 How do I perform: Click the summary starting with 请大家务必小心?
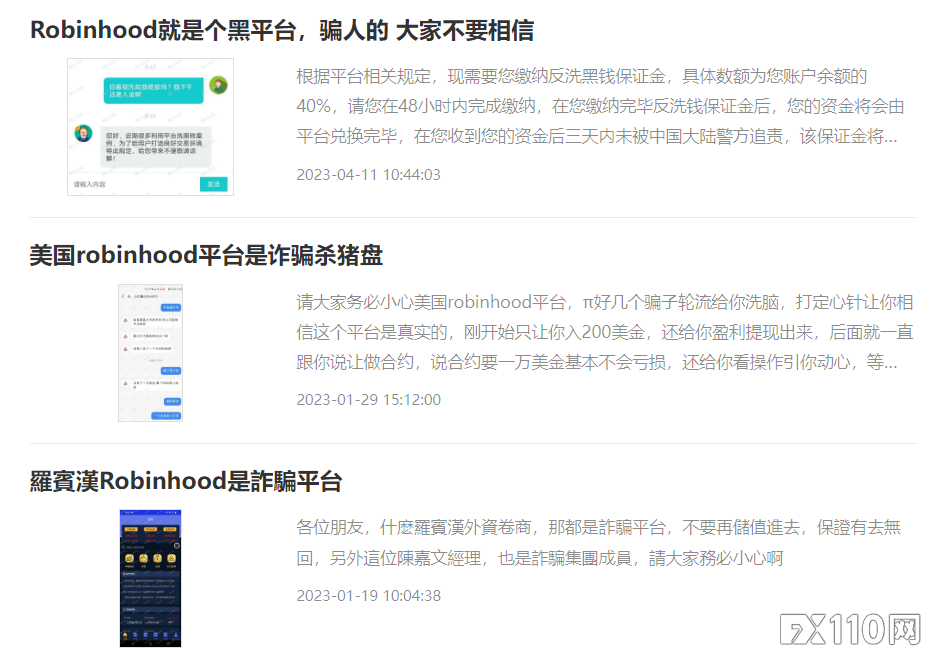tap(604, 332)
